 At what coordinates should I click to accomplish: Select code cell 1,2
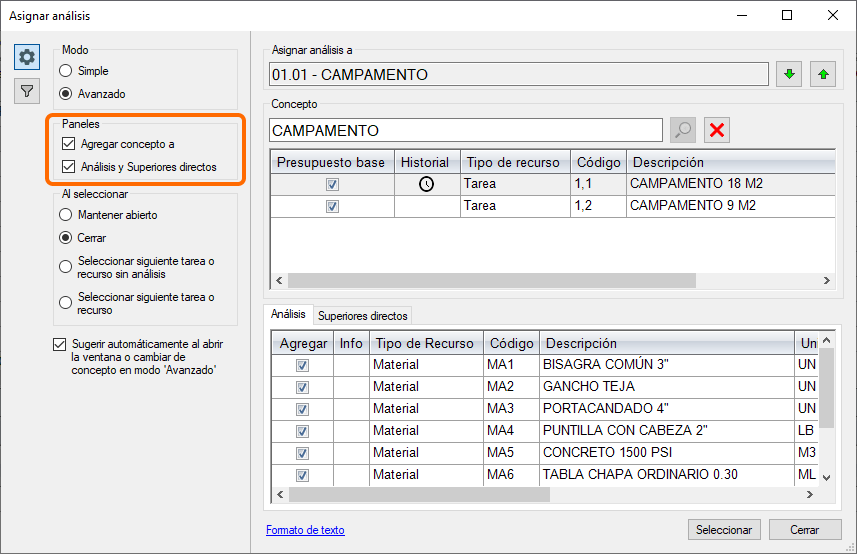click(598, 206)
